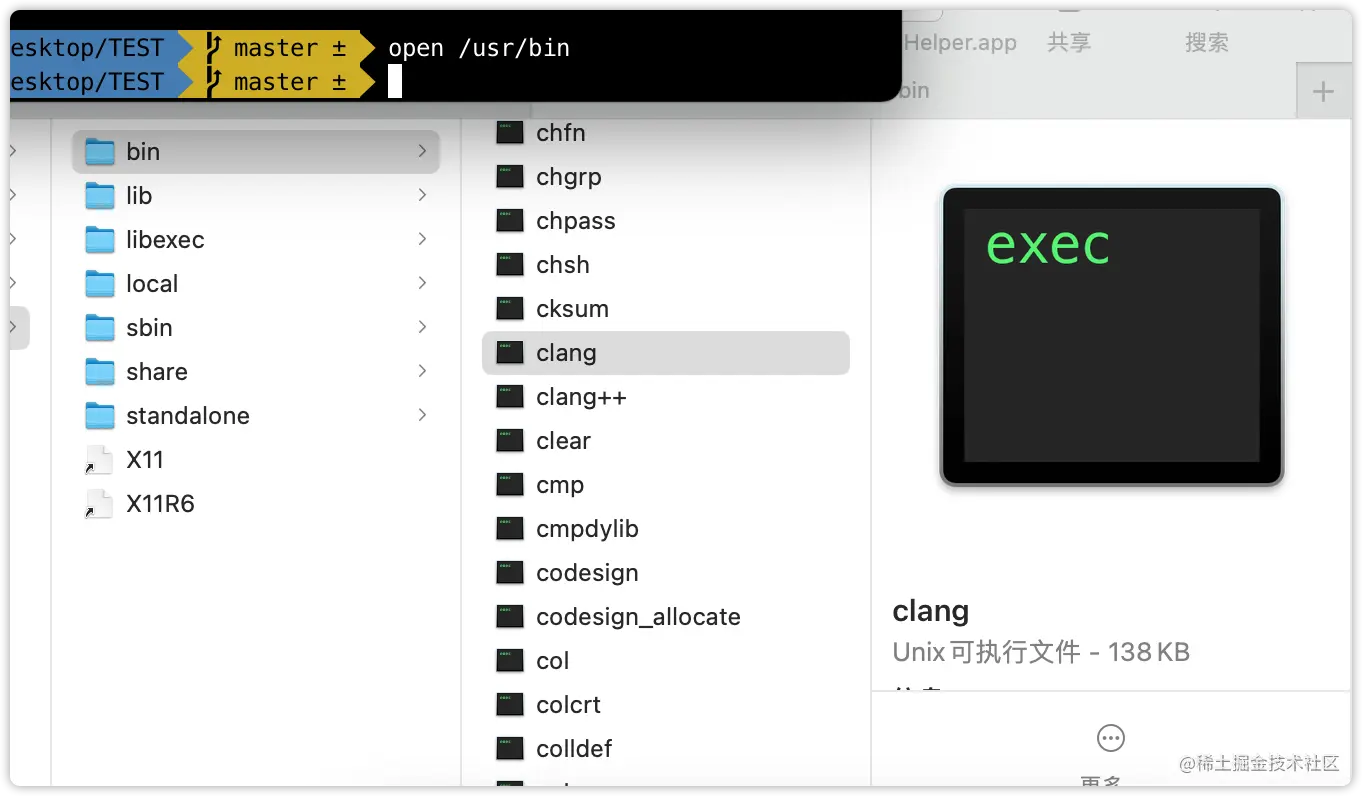This screenshot has height=796, width=1362.
Task: Select the file name clang++
Action: click(x=581, y=397)
